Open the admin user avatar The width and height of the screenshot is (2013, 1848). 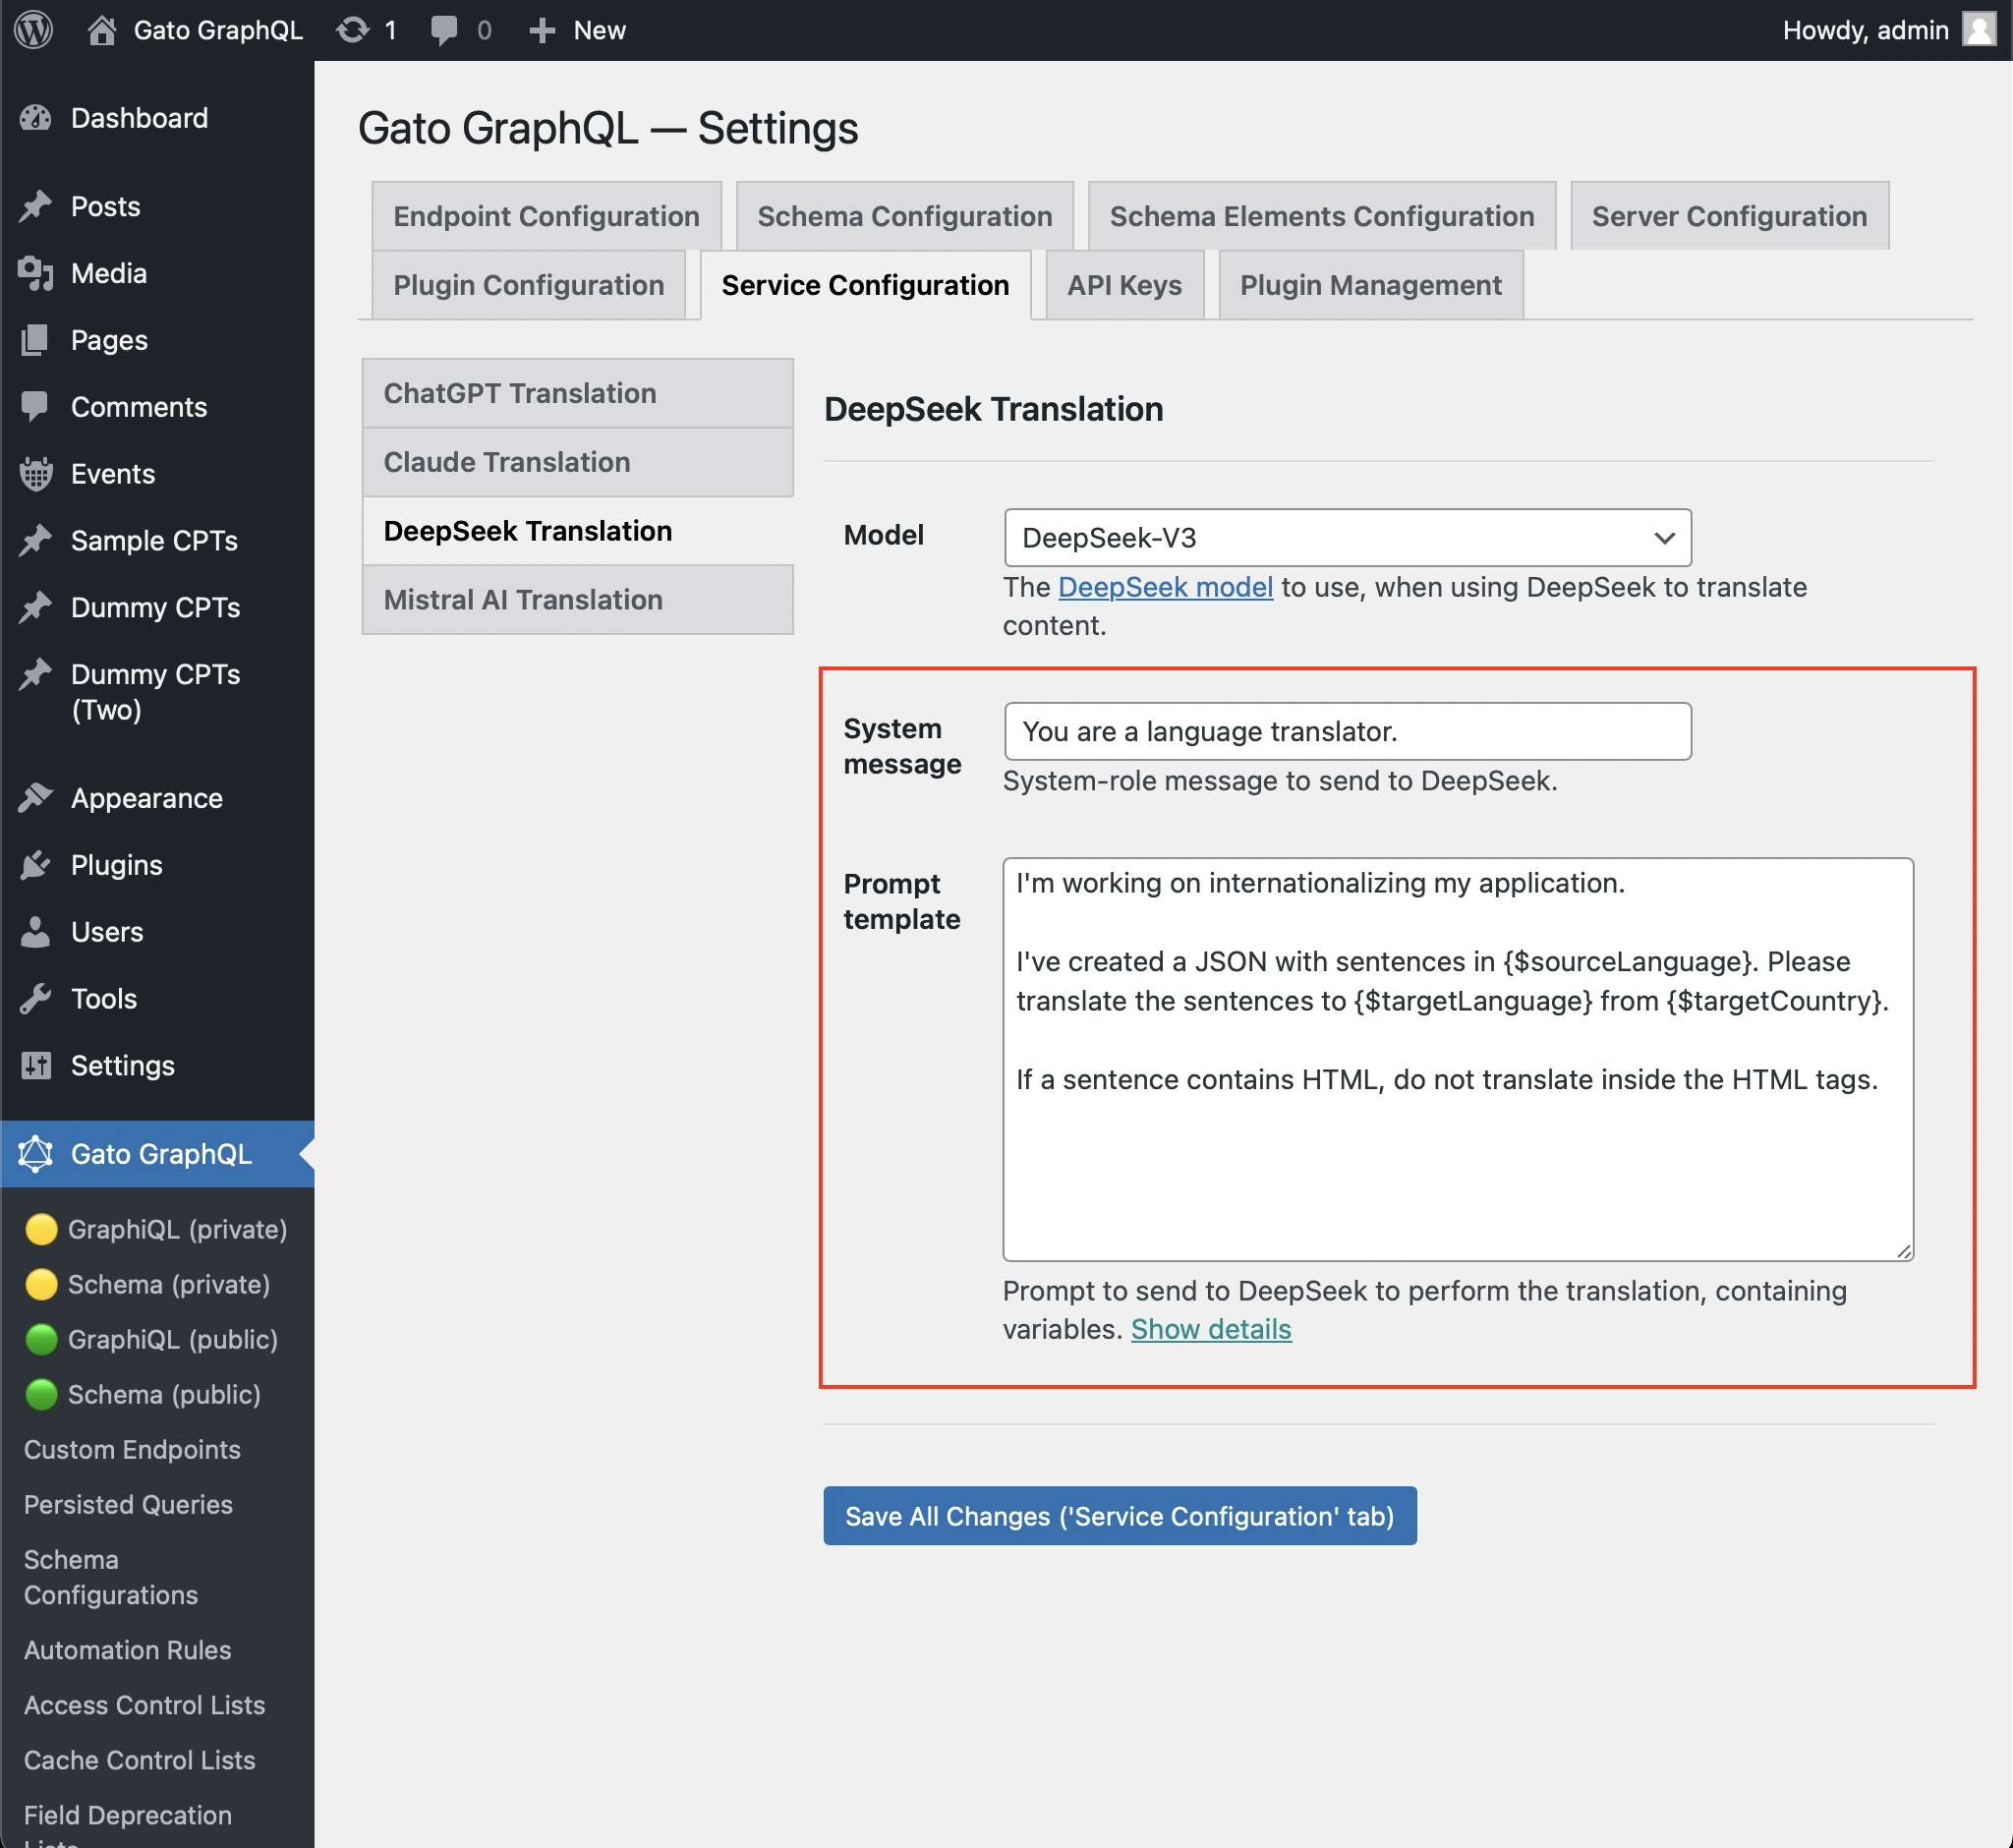click(x=1979, y=30)
